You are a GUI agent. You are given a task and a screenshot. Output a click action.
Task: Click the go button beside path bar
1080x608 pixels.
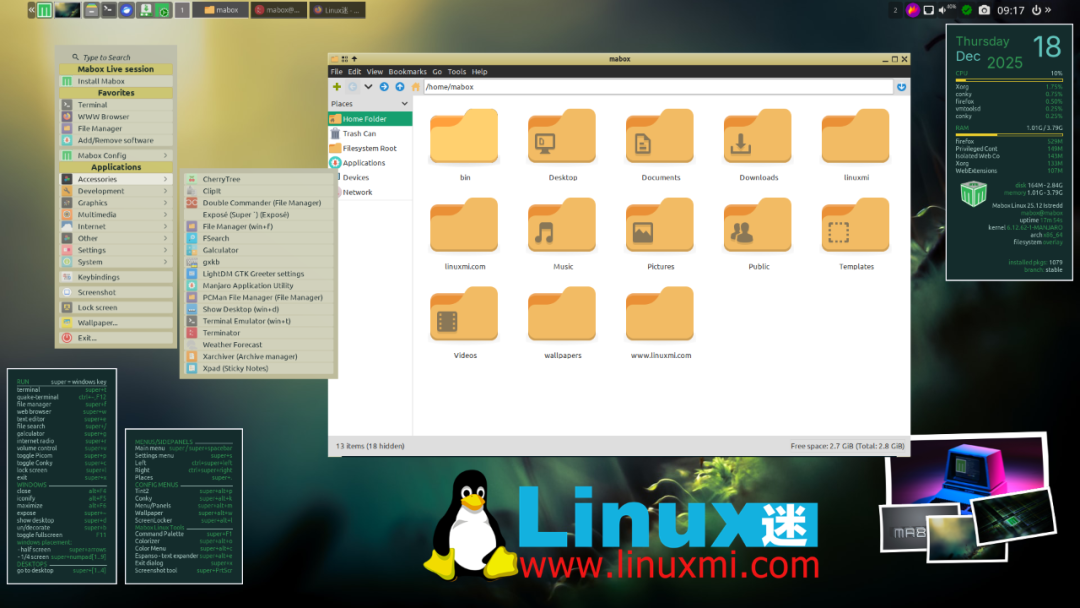pyautogui.click(x=901, y=87)
